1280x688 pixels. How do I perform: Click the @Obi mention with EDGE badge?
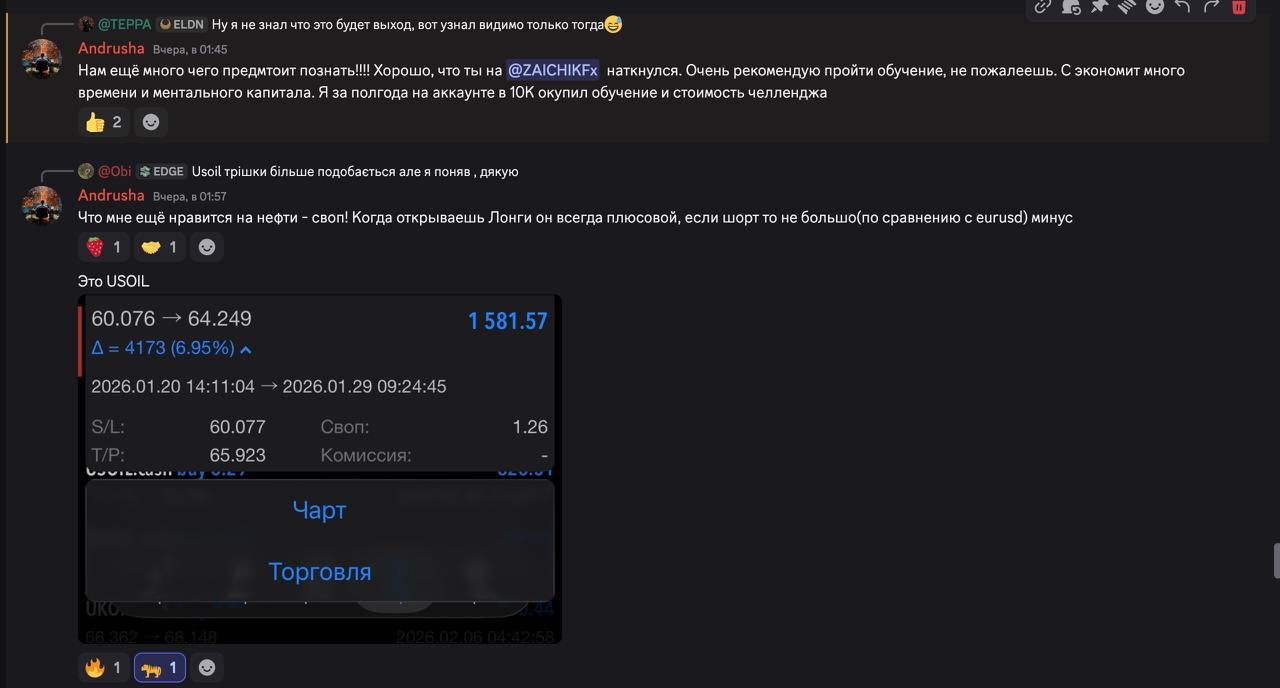pos(106,171)
